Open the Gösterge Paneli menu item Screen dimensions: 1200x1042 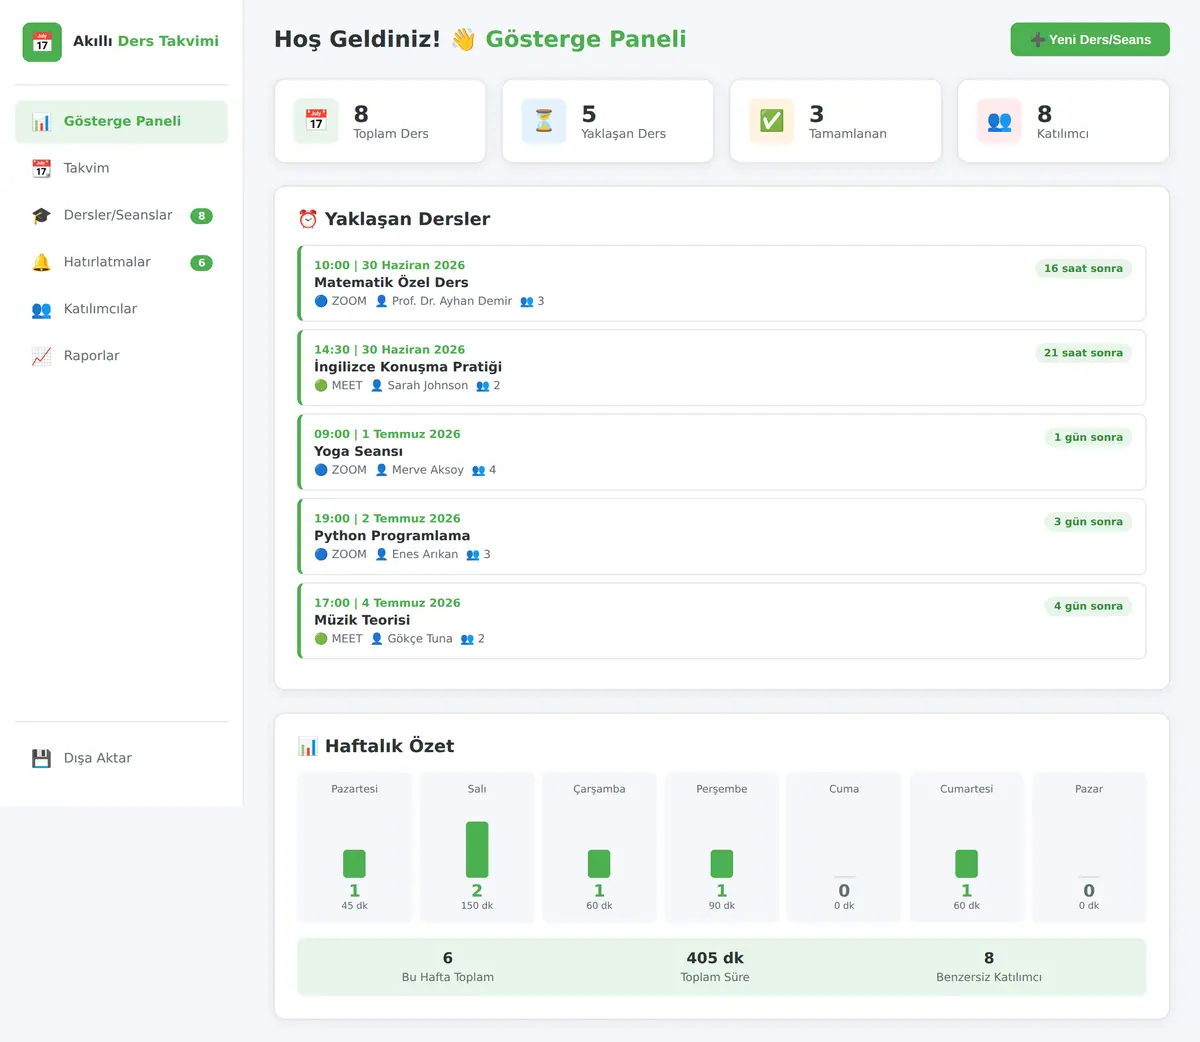point(121,122)
